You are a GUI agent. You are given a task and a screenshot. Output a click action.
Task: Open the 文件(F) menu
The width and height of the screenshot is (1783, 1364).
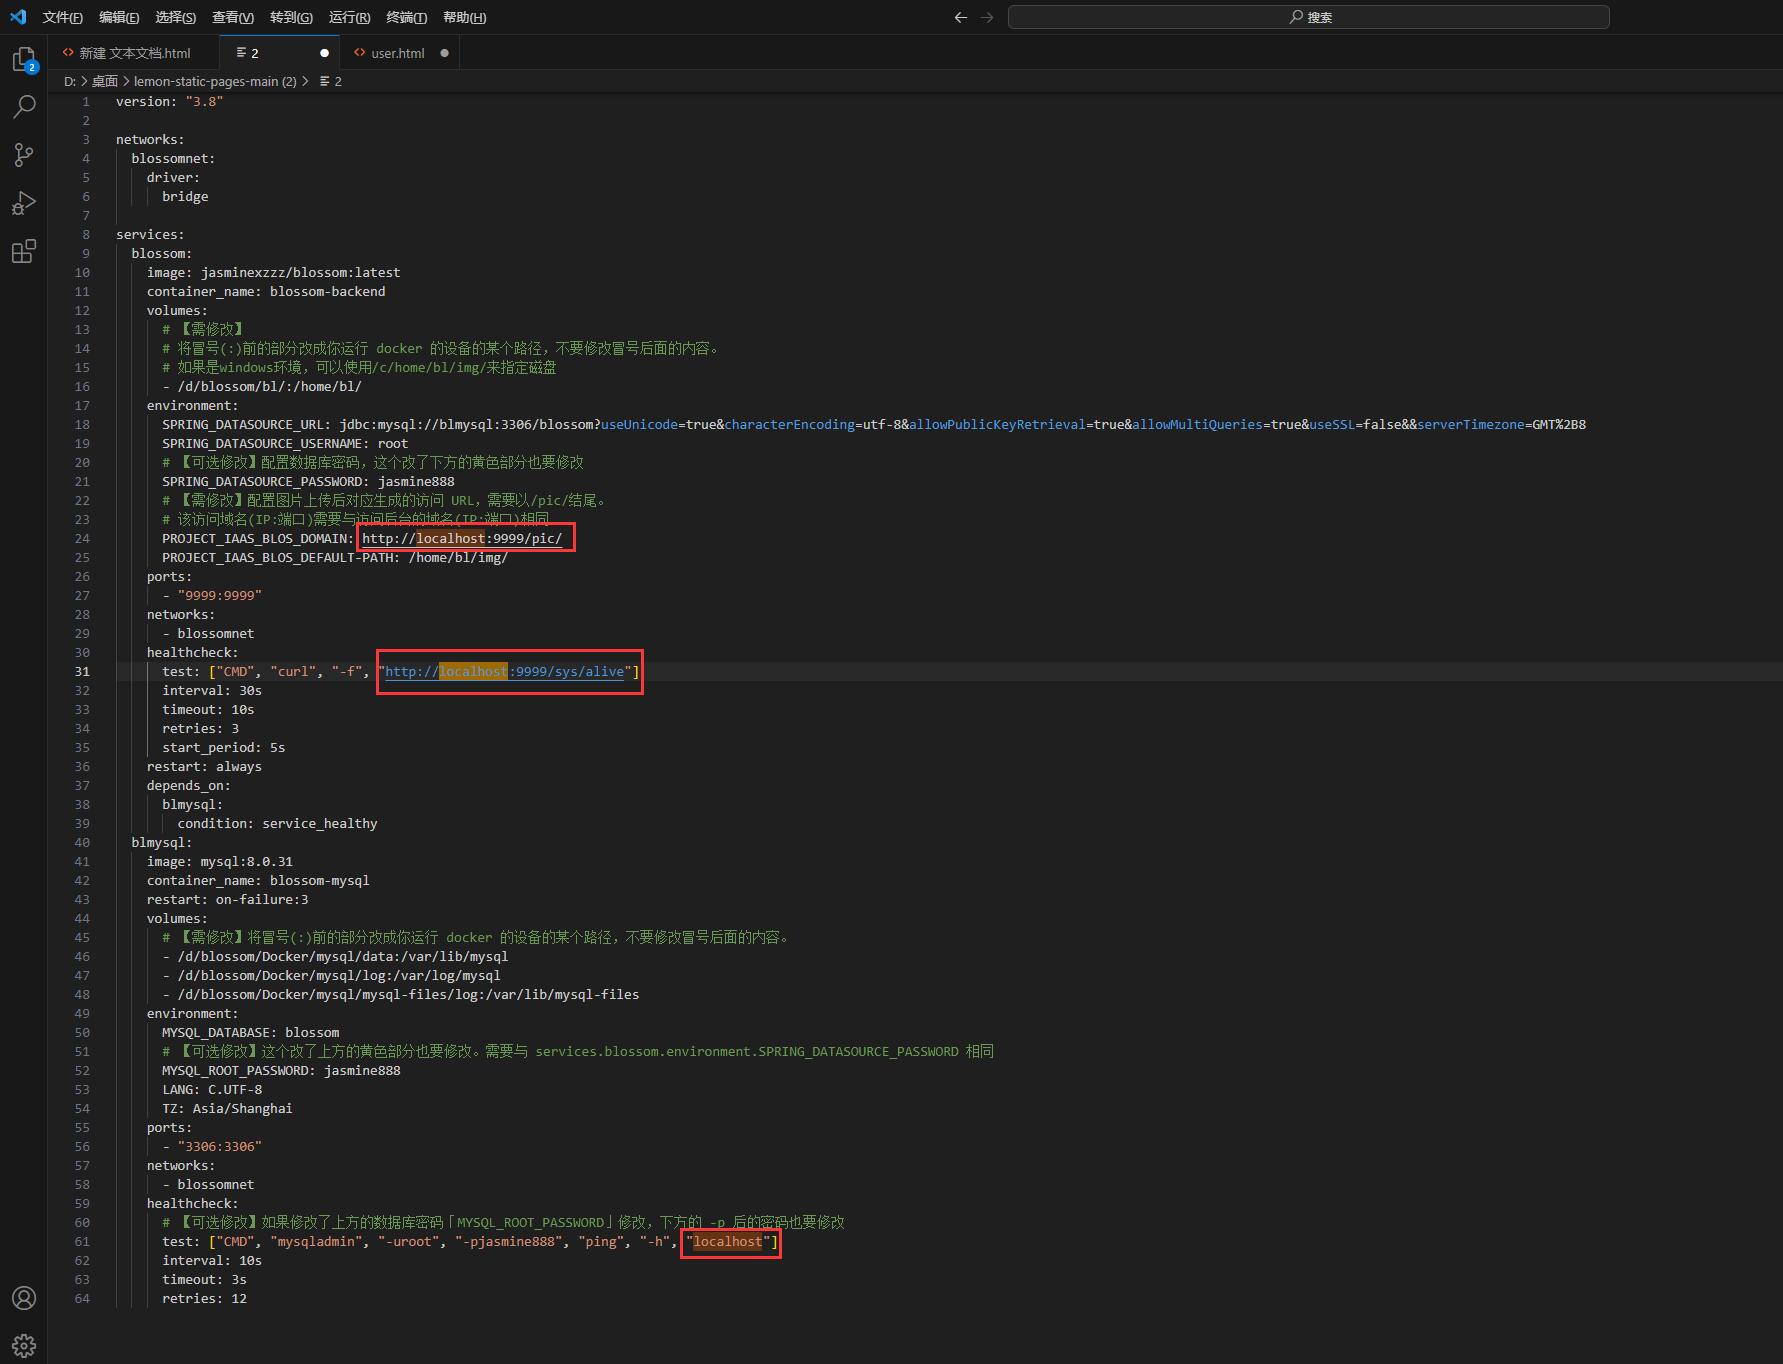(x=63, y=17)
